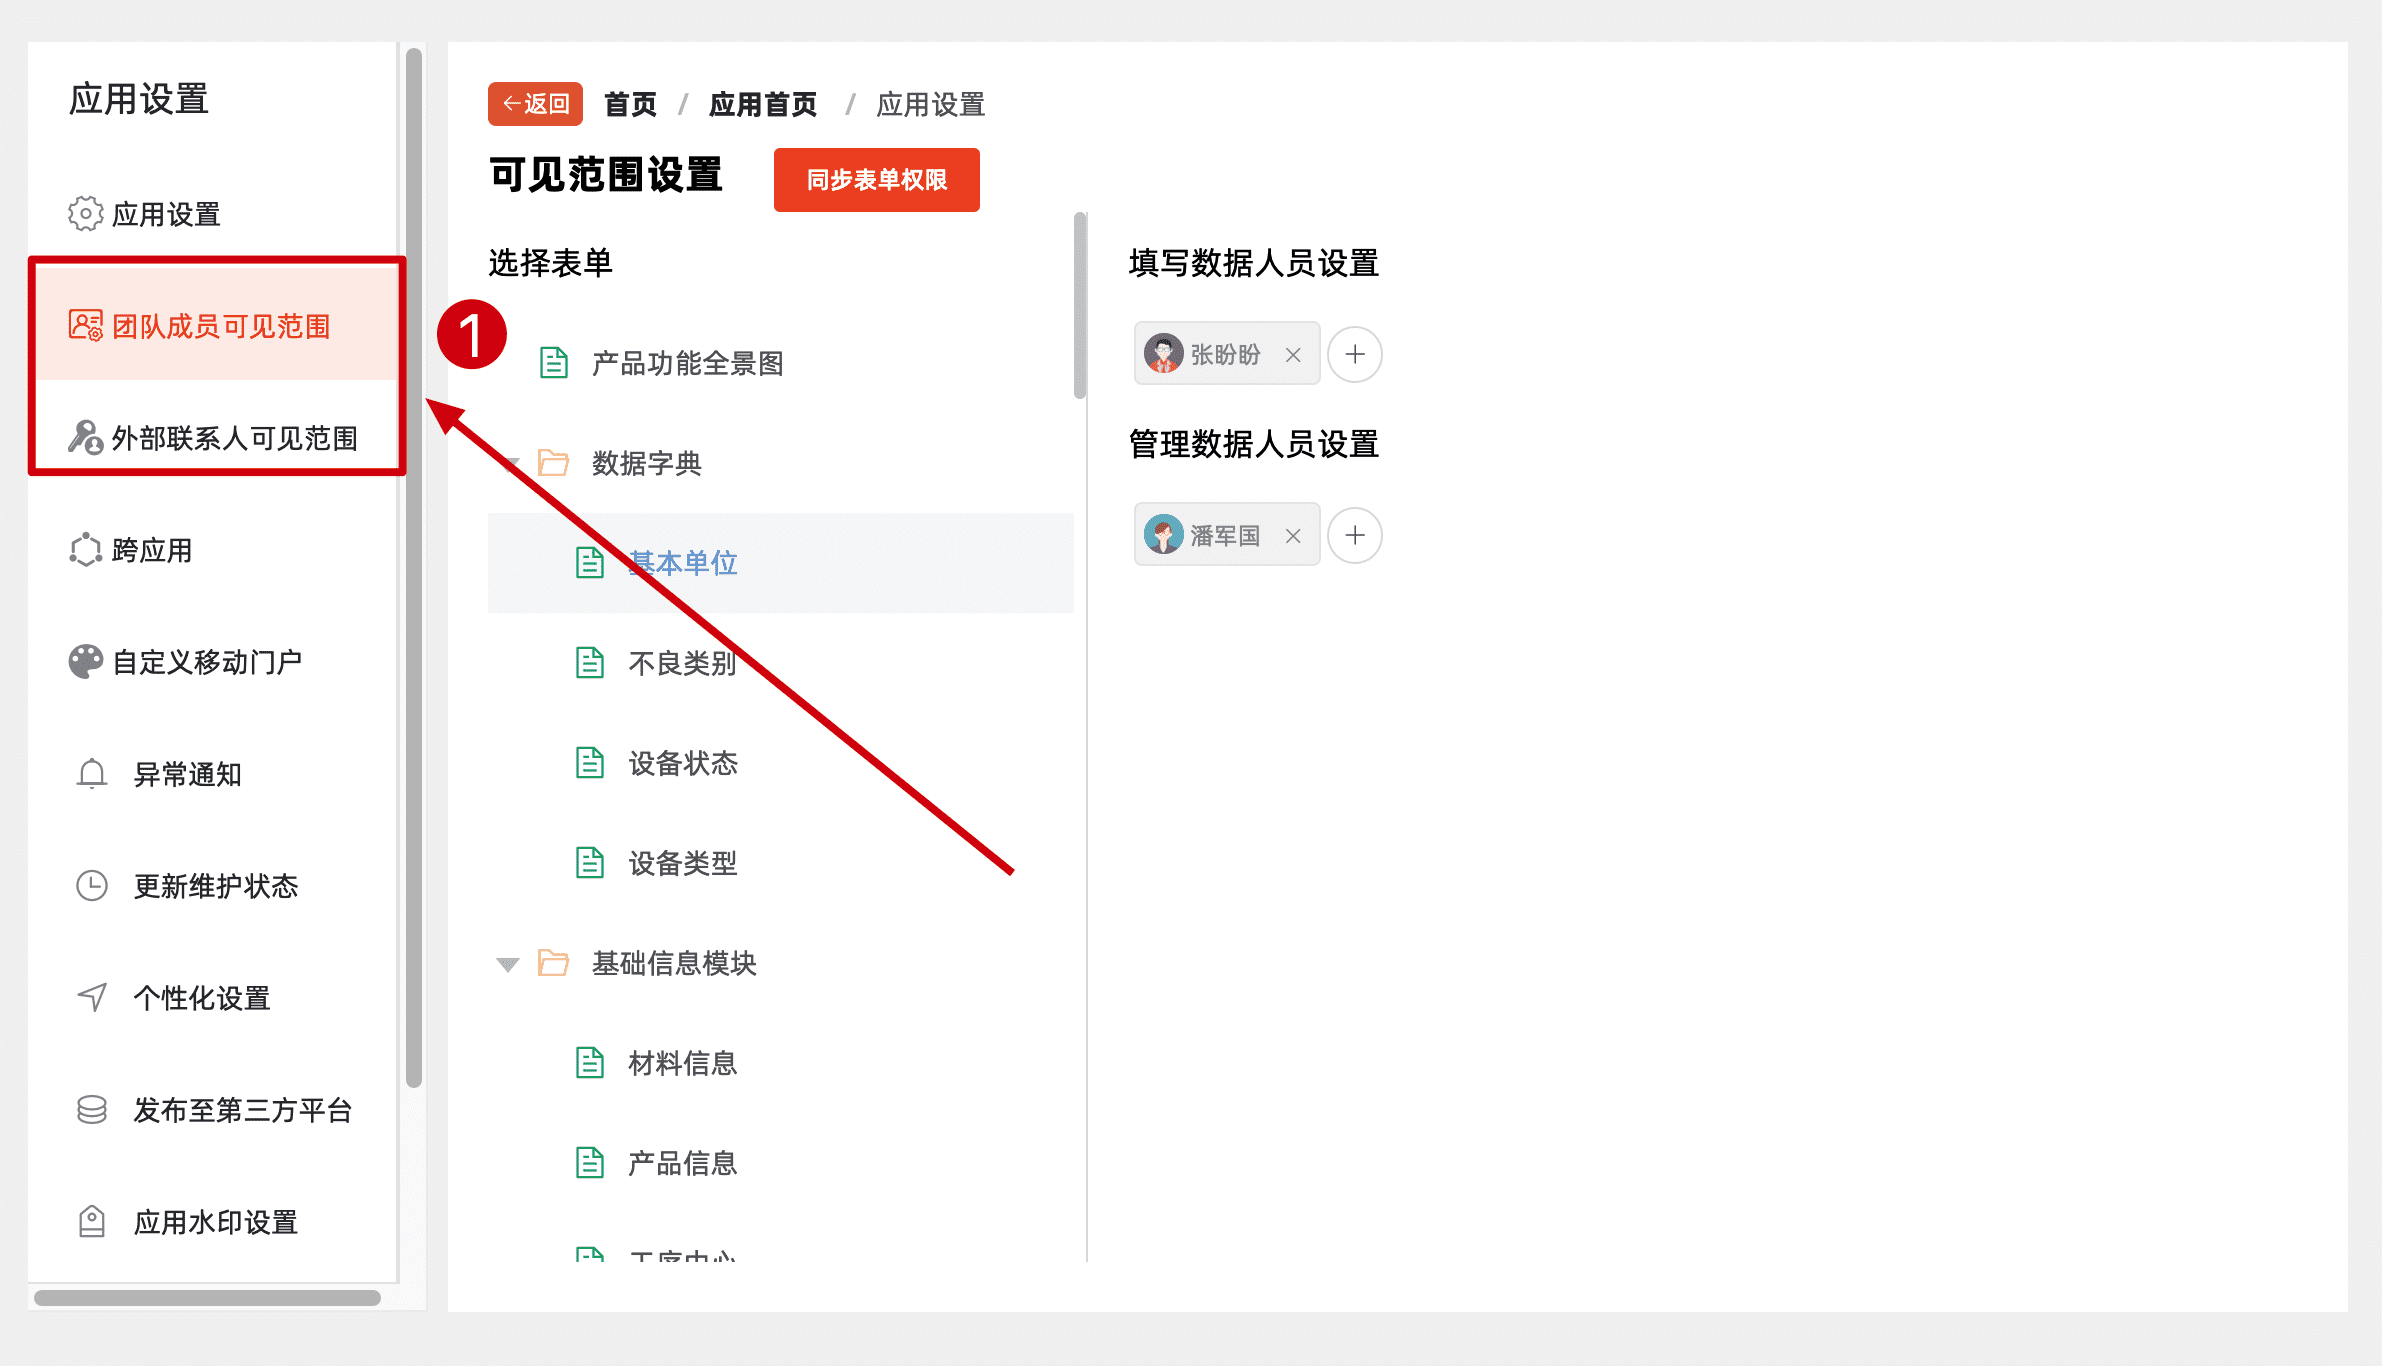Go to 应用首页 breadcrumb link

tap(763, 104)
